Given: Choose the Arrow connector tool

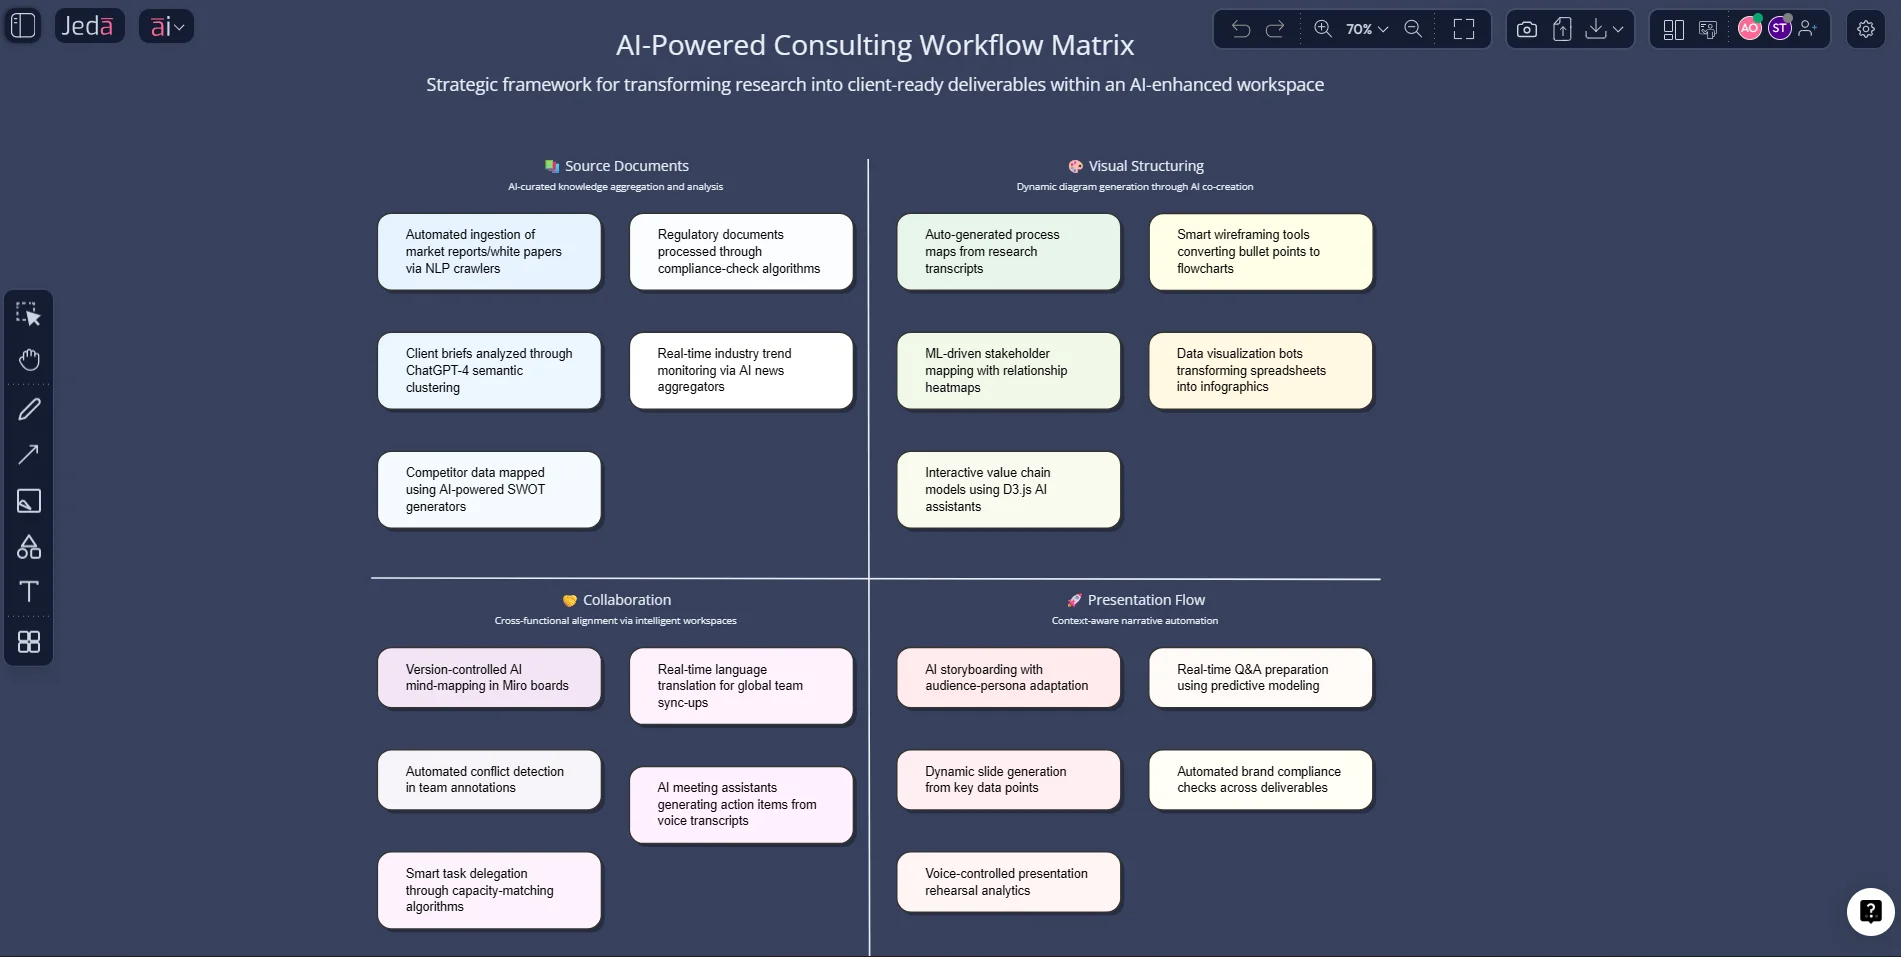Looking at the screenshot, I should pyautogui.click(x=28, y=455).
